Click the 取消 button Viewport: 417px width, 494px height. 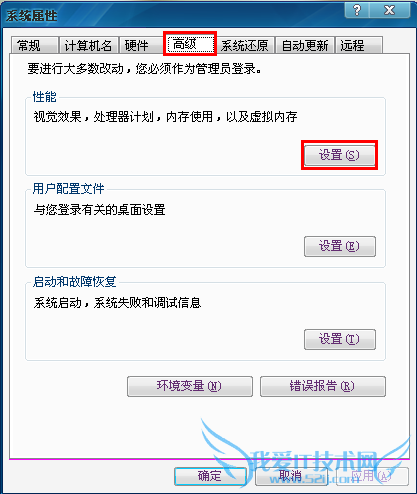291,476
